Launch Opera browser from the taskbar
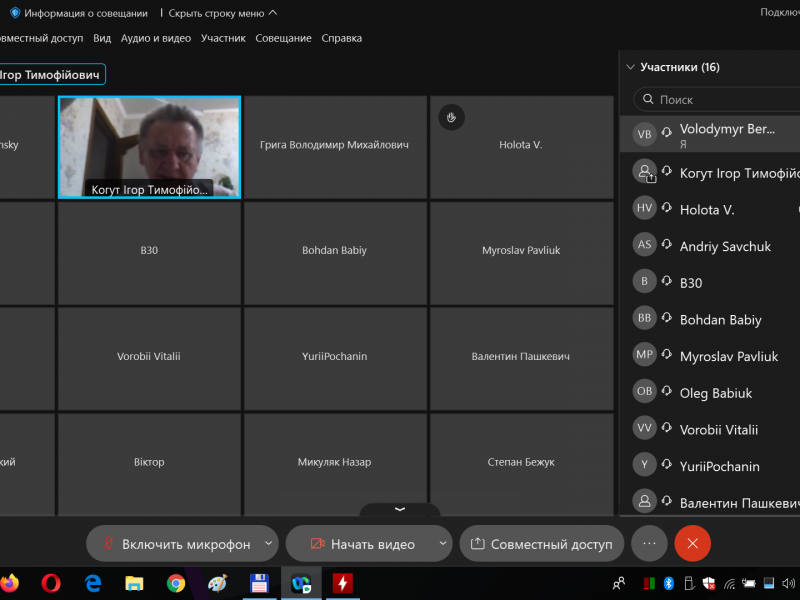800x600 pixels. [51, 582]
